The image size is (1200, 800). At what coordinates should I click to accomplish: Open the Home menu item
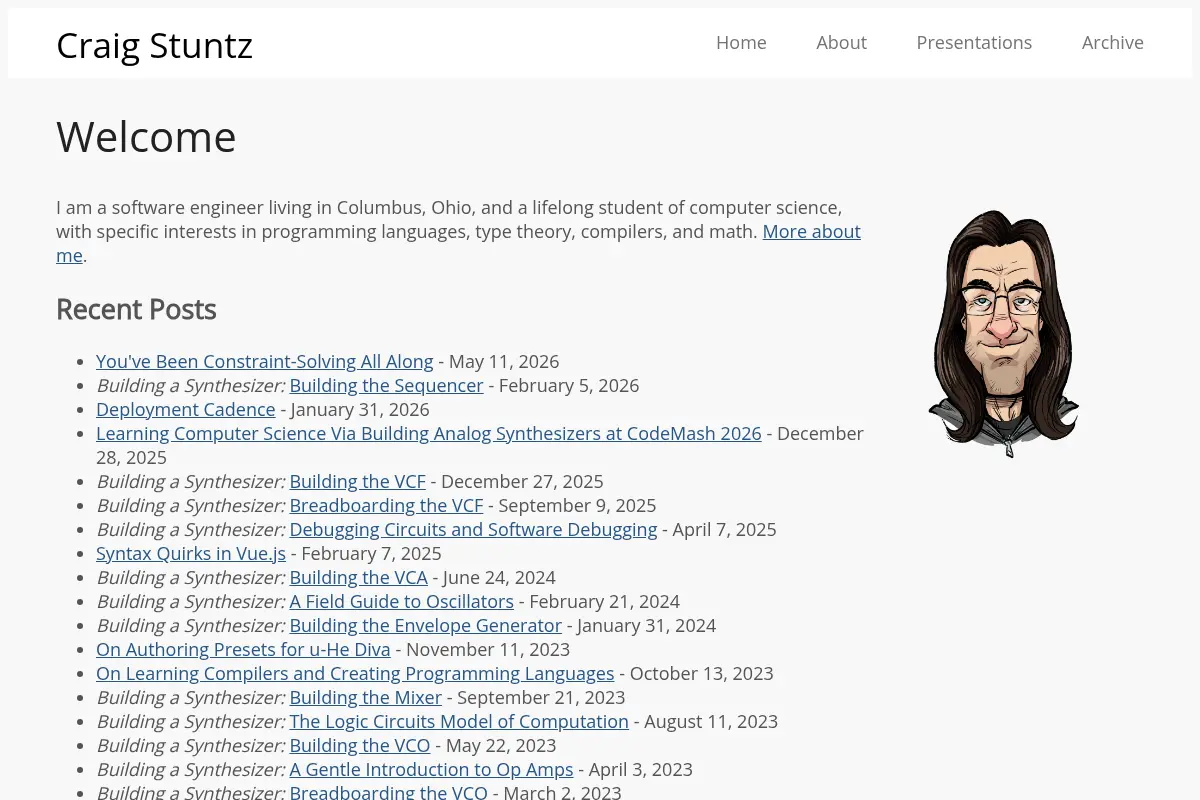tap(741, 42)
